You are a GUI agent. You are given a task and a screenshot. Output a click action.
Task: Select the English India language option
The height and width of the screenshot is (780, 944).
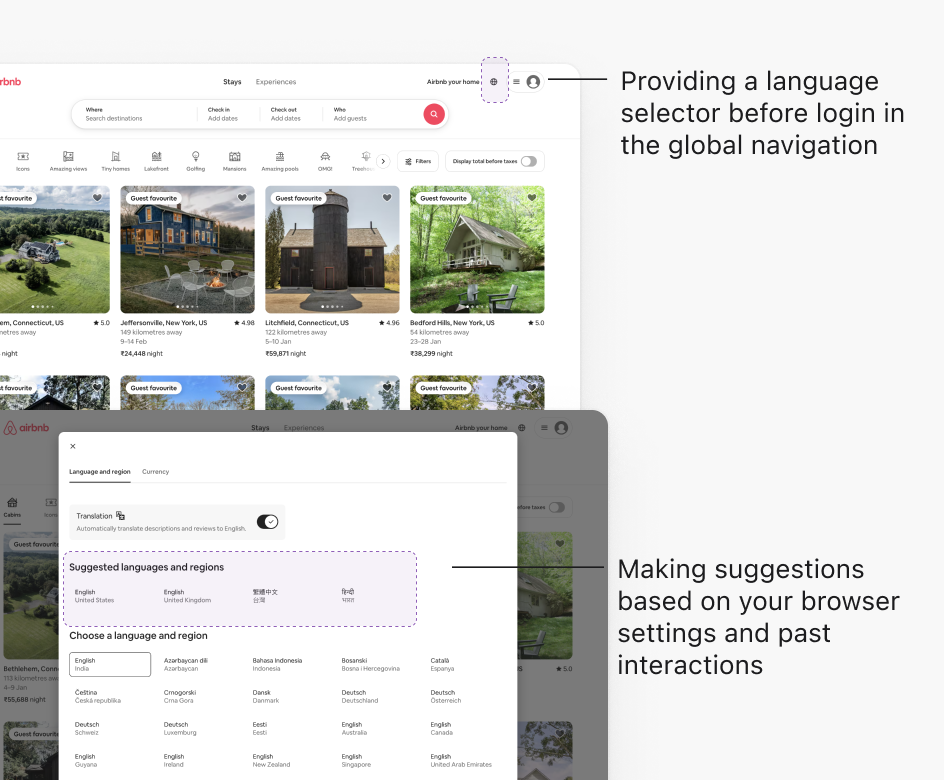(x=110, y=664)
